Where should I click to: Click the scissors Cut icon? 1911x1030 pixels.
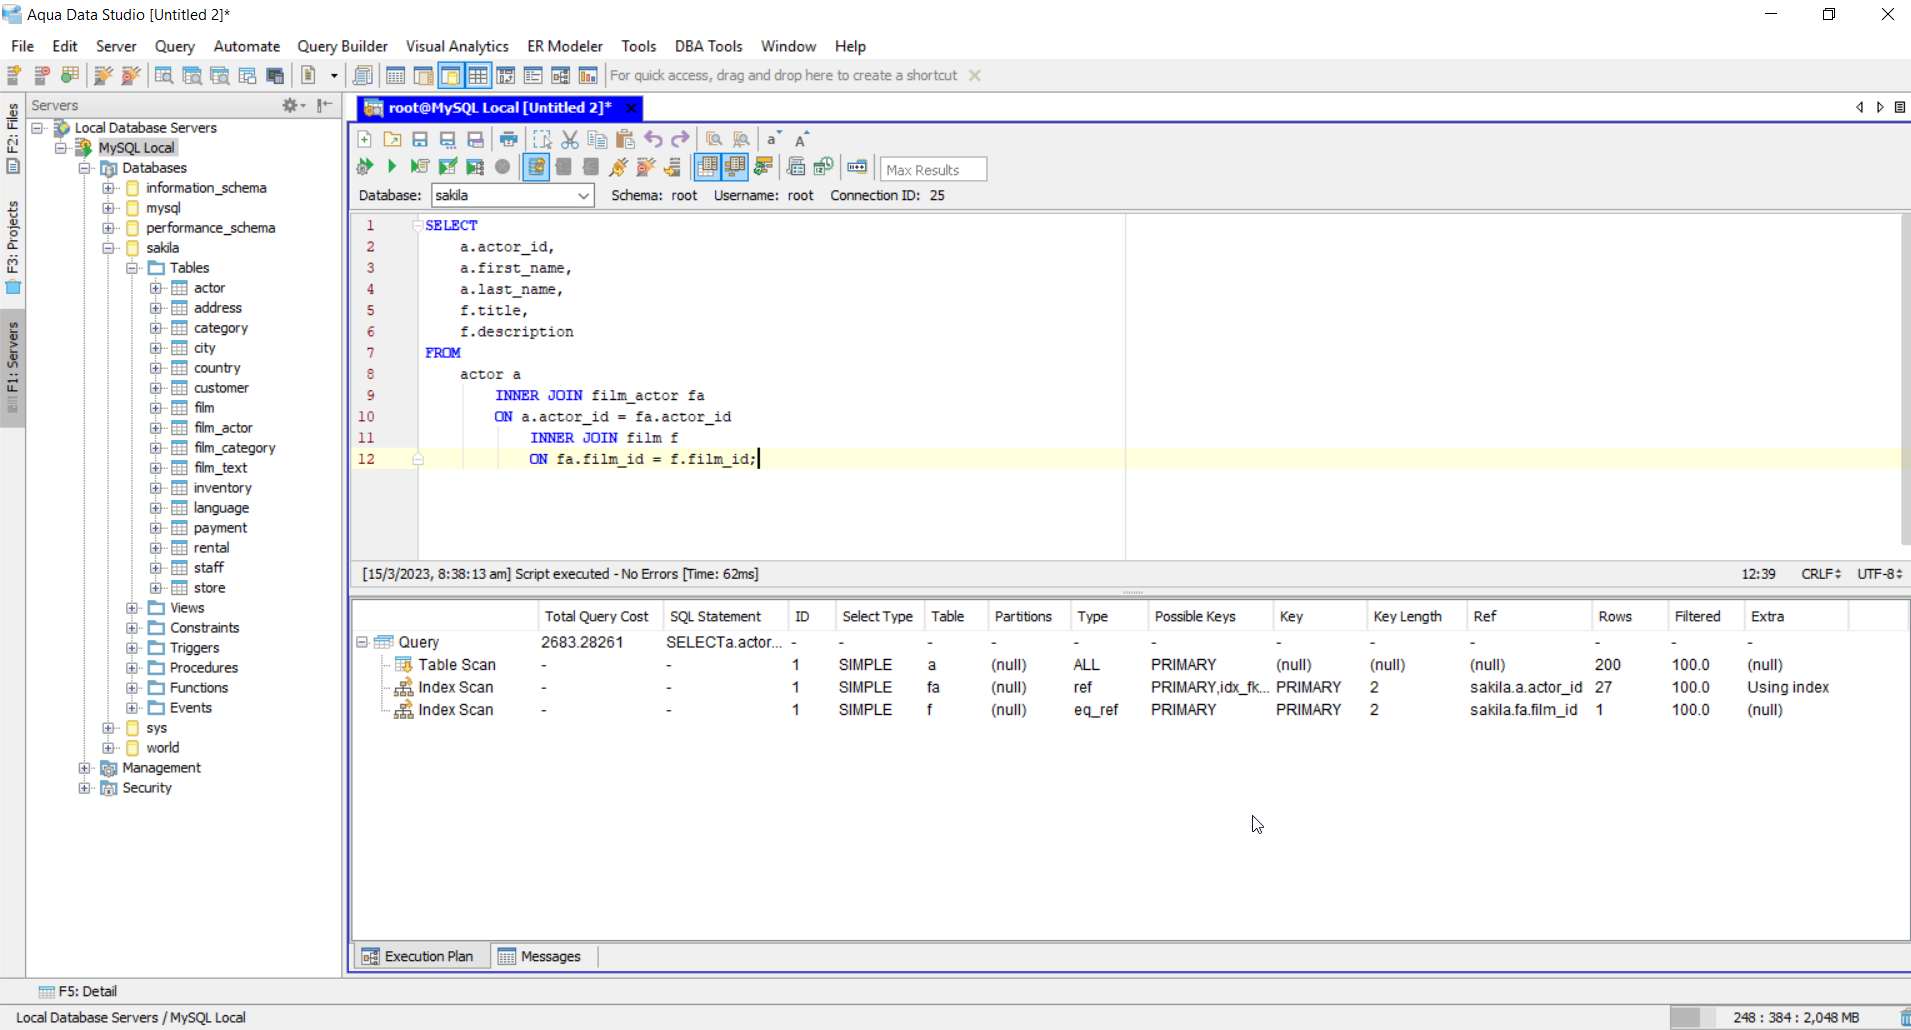[570, 140]
